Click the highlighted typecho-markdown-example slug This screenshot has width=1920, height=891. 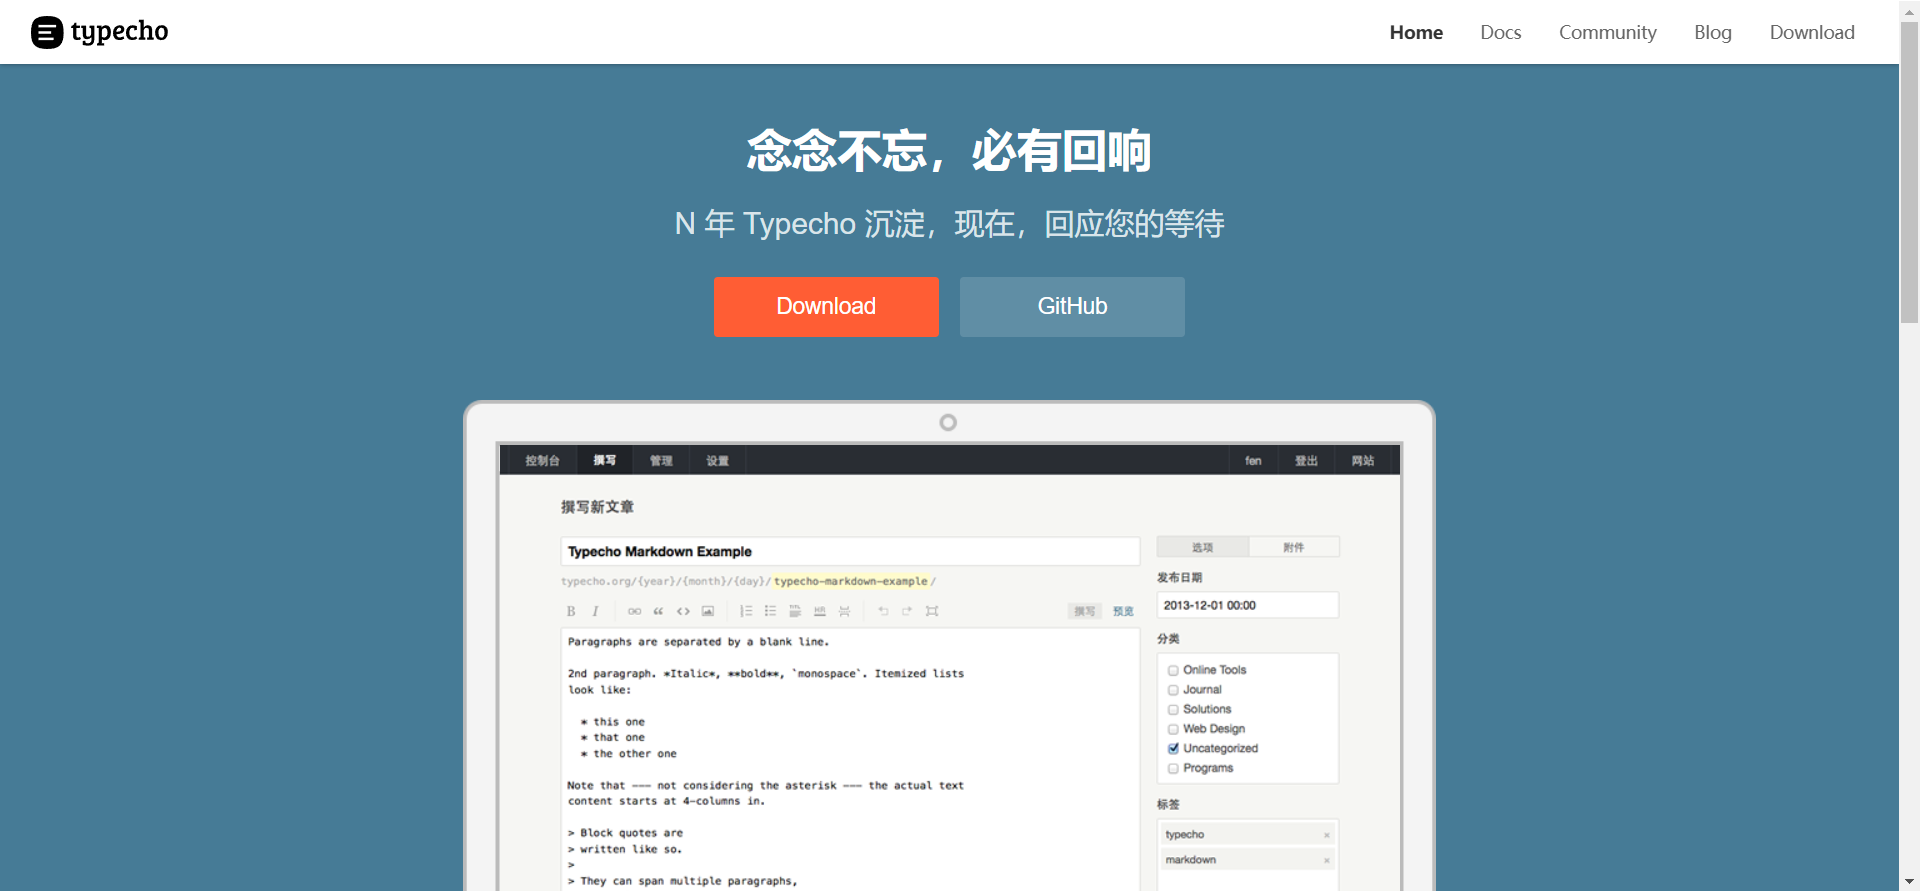(x=851, y=581)
